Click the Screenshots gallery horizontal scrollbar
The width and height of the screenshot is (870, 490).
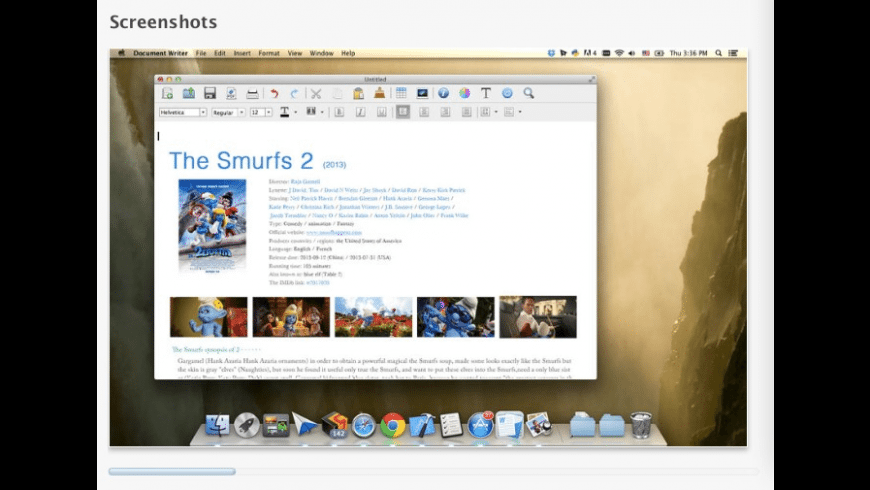(172, 472)
